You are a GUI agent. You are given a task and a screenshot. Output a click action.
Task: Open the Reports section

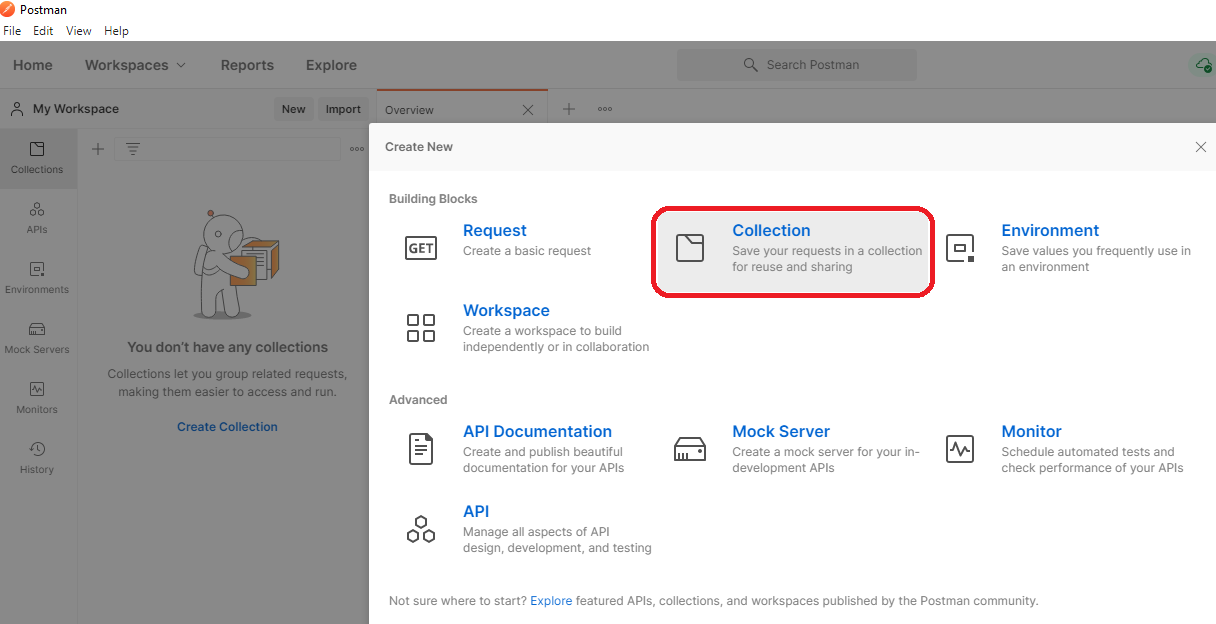coord(247,65)
